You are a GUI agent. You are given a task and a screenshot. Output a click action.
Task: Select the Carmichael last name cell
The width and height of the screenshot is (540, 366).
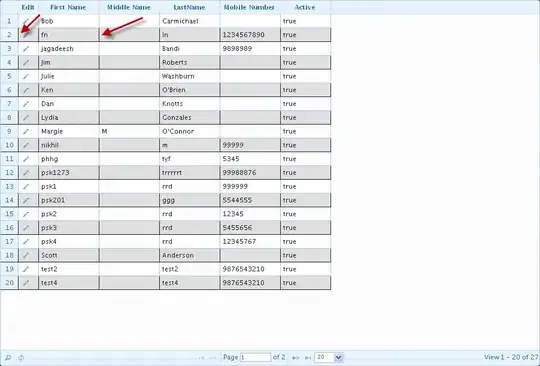click(189, 21)
